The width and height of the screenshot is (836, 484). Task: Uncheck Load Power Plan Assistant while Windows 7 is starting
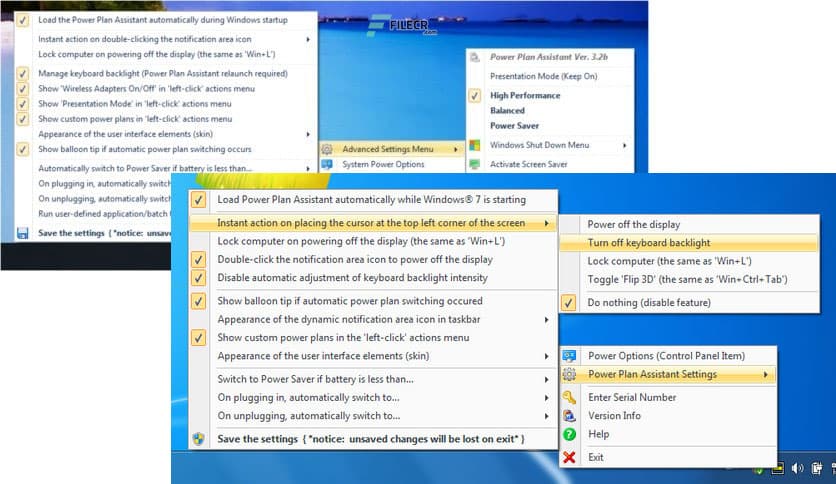click(x=198, y=200)
